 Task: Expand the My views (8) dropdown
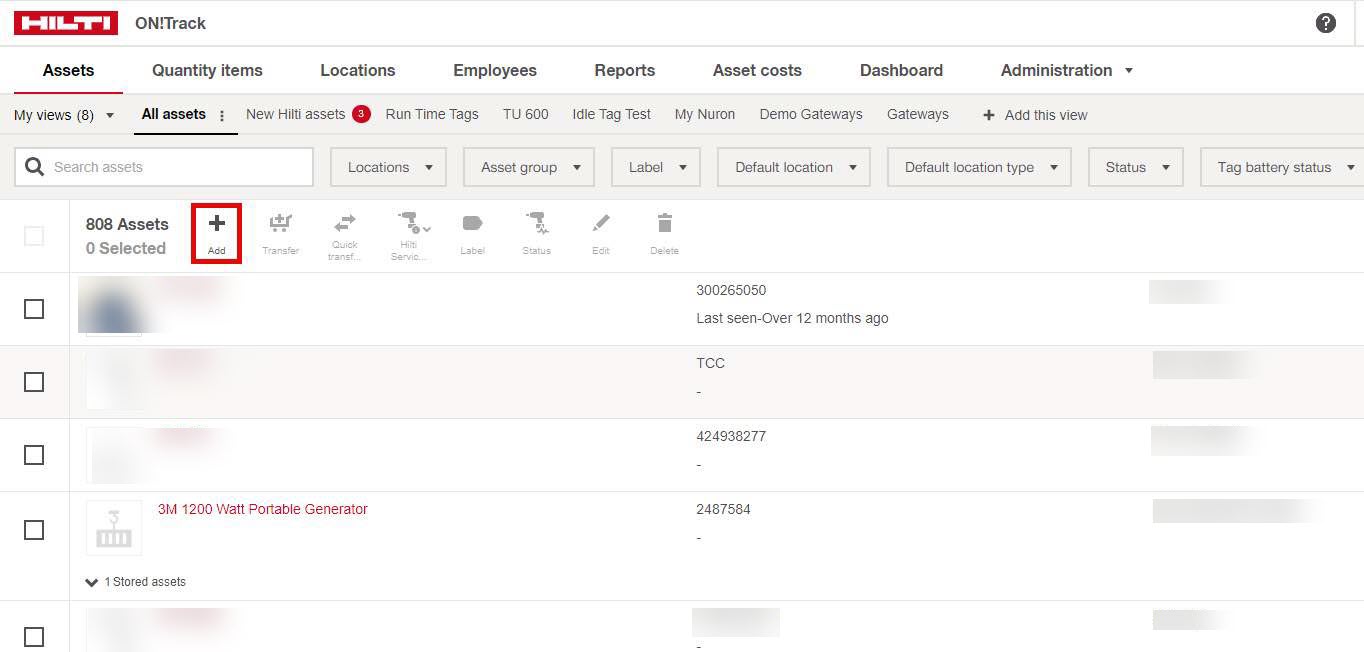[x=65, y=115]
